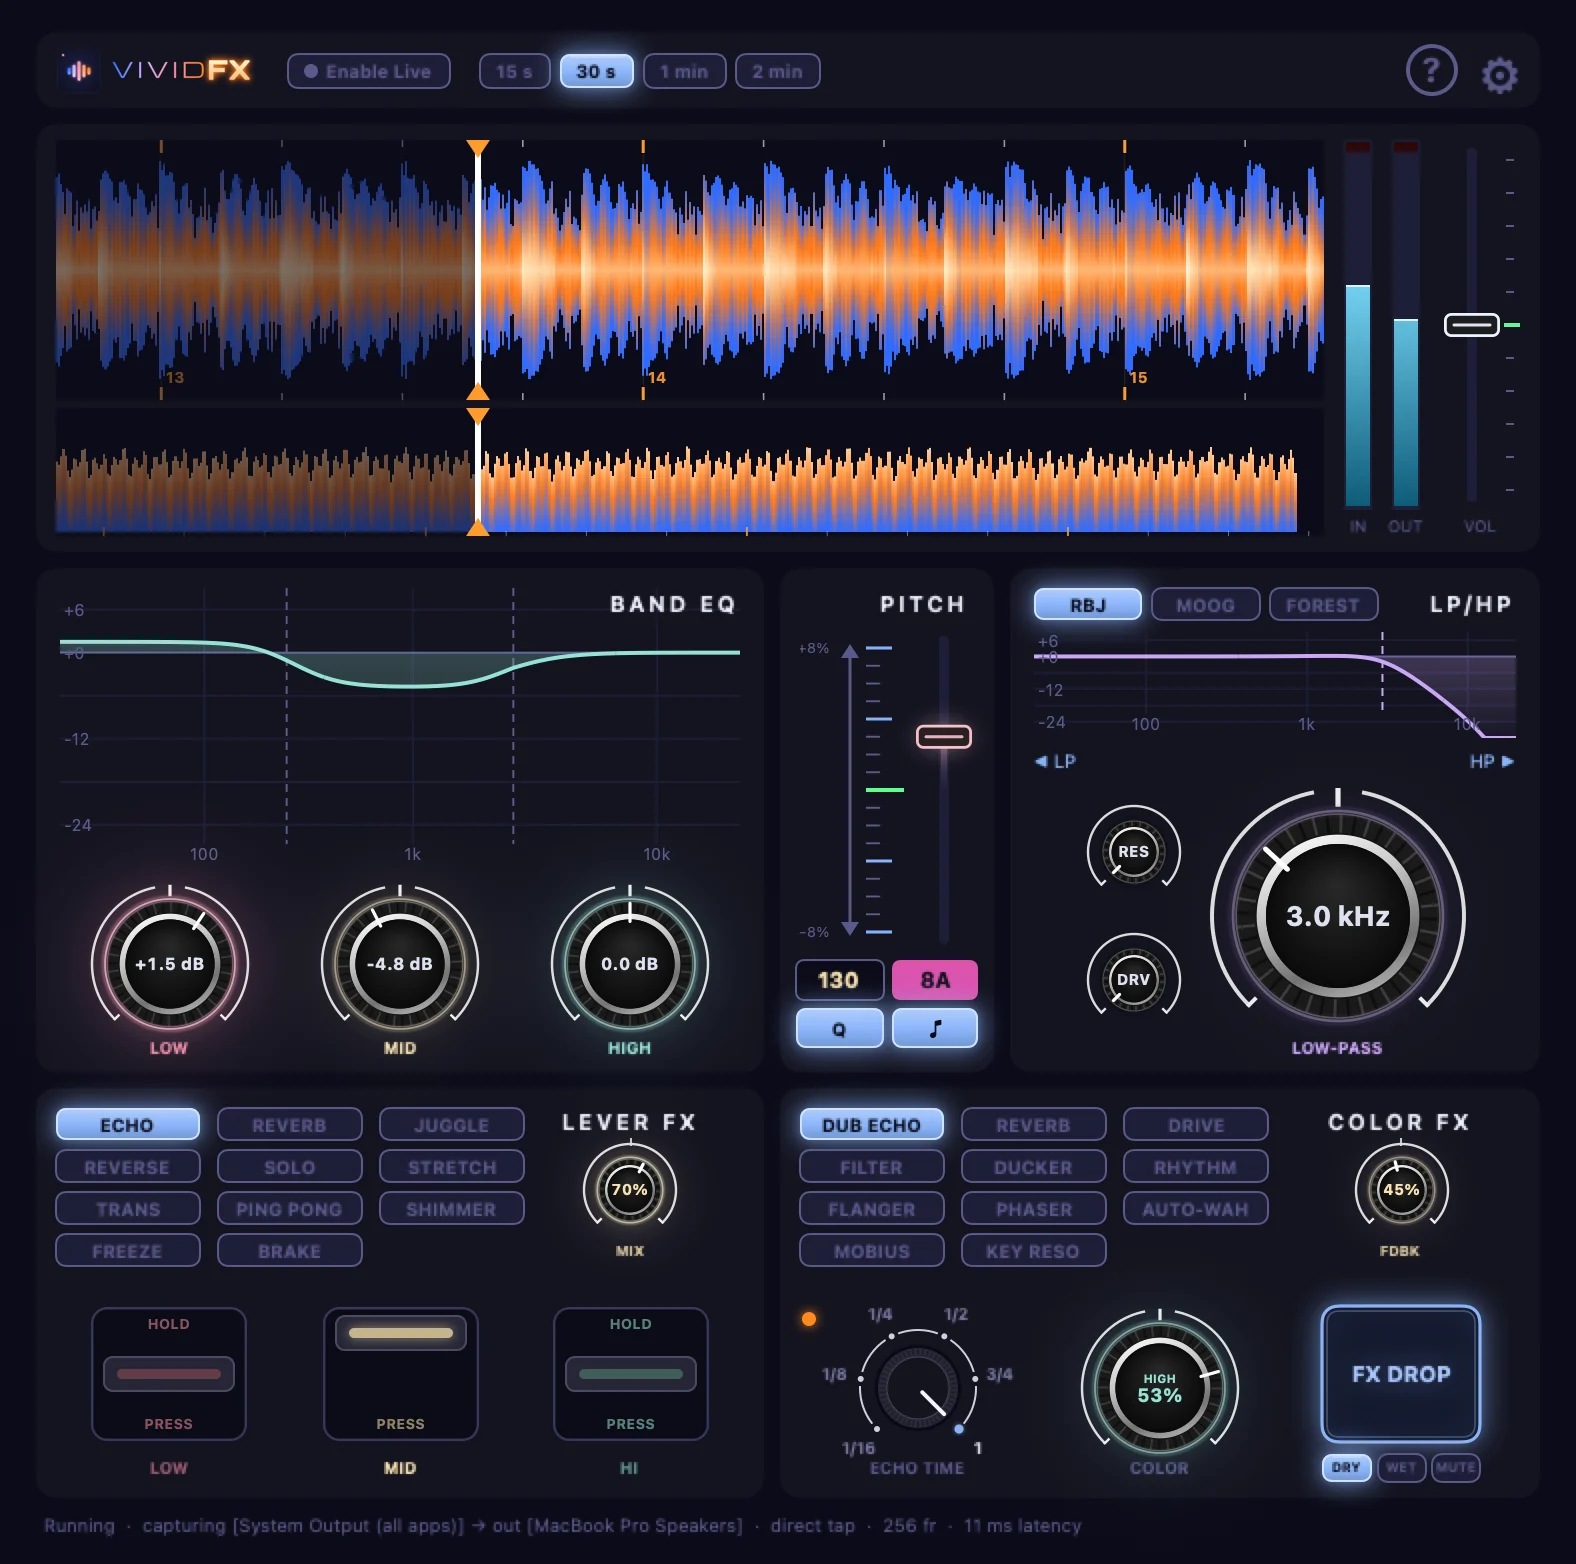Select DUB ECHO color effect
Screen dimensions: 1576x1564
point(871,1124)
